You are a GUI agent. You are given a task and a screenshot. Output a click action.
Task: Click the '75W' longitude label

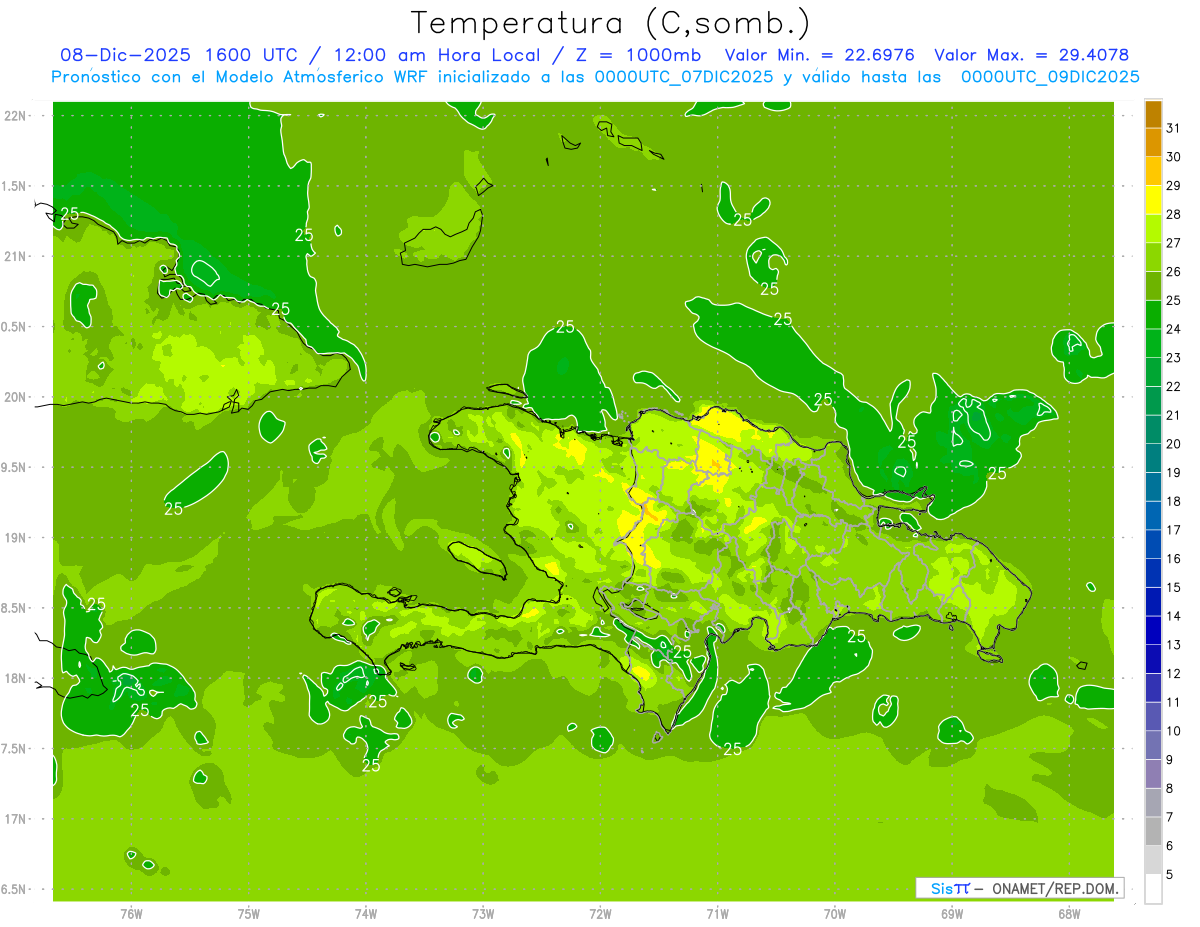pos(248,913)
